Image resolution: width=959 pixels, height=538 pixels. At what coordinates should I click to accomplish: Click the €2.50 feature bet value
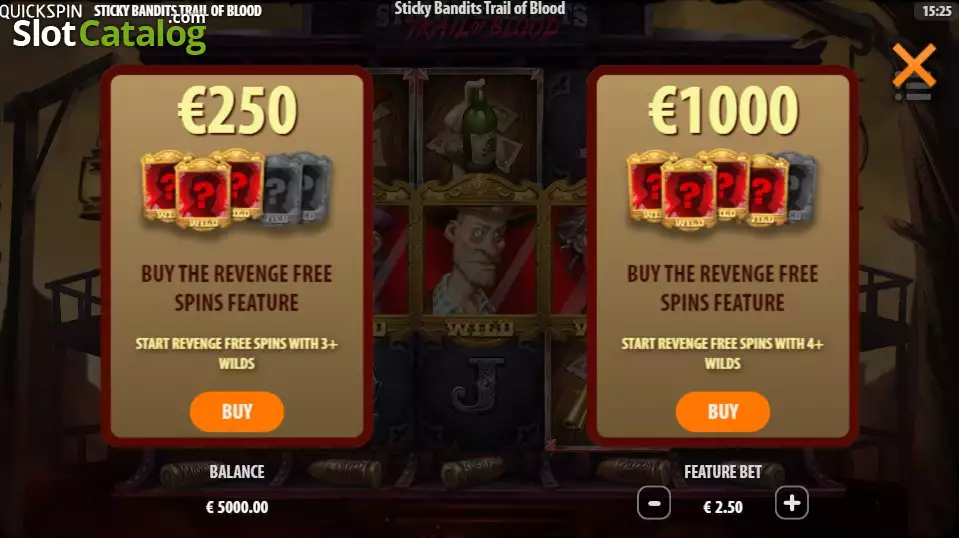[x=723, y=507]
